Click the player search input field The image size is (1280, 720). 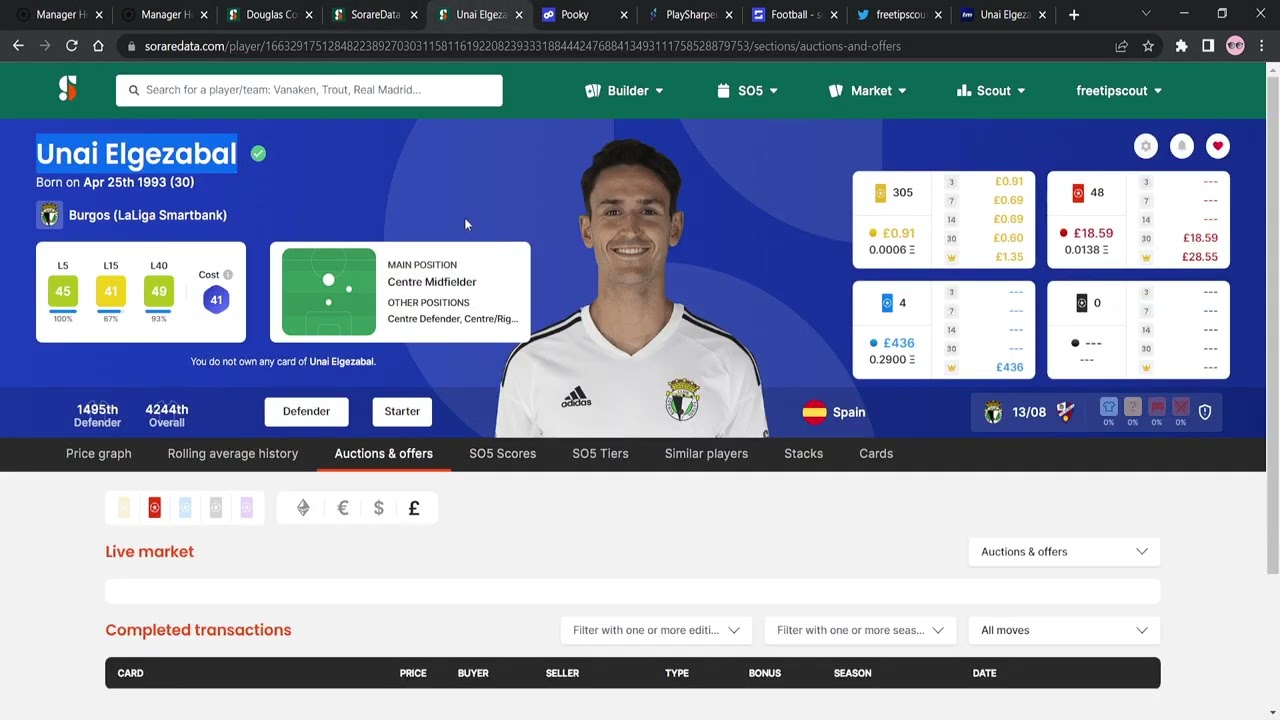click(309, 90)
